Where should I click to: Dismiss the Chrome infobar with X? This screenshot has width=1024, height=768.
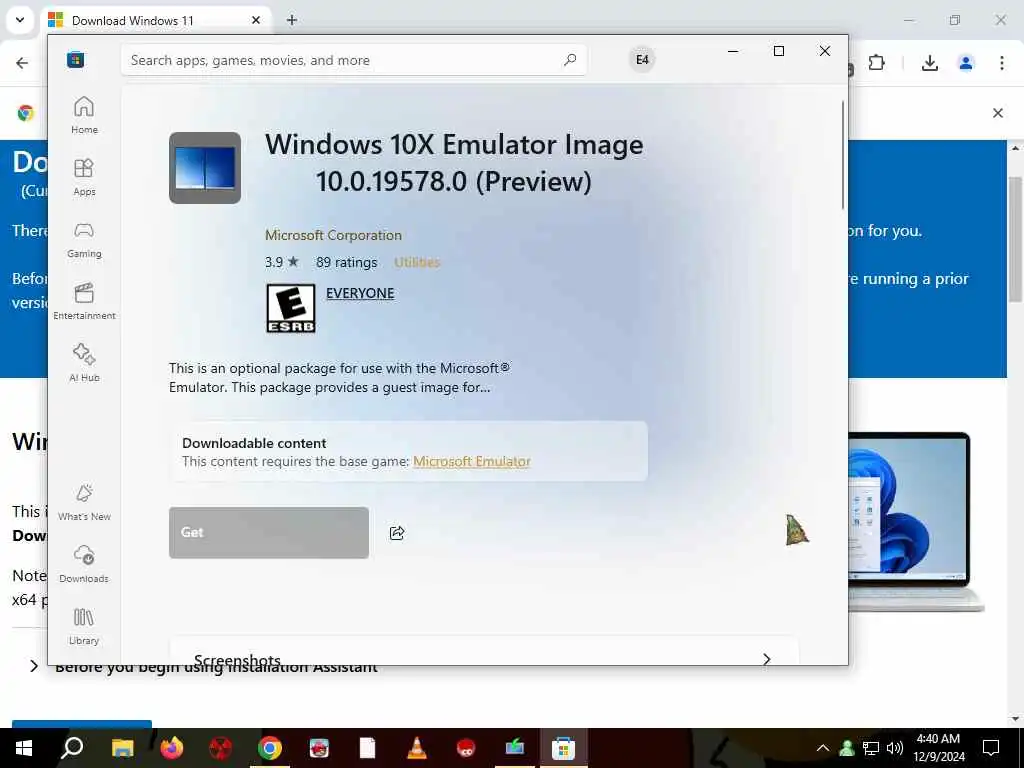pyautogui.click(x=998, y=113)
